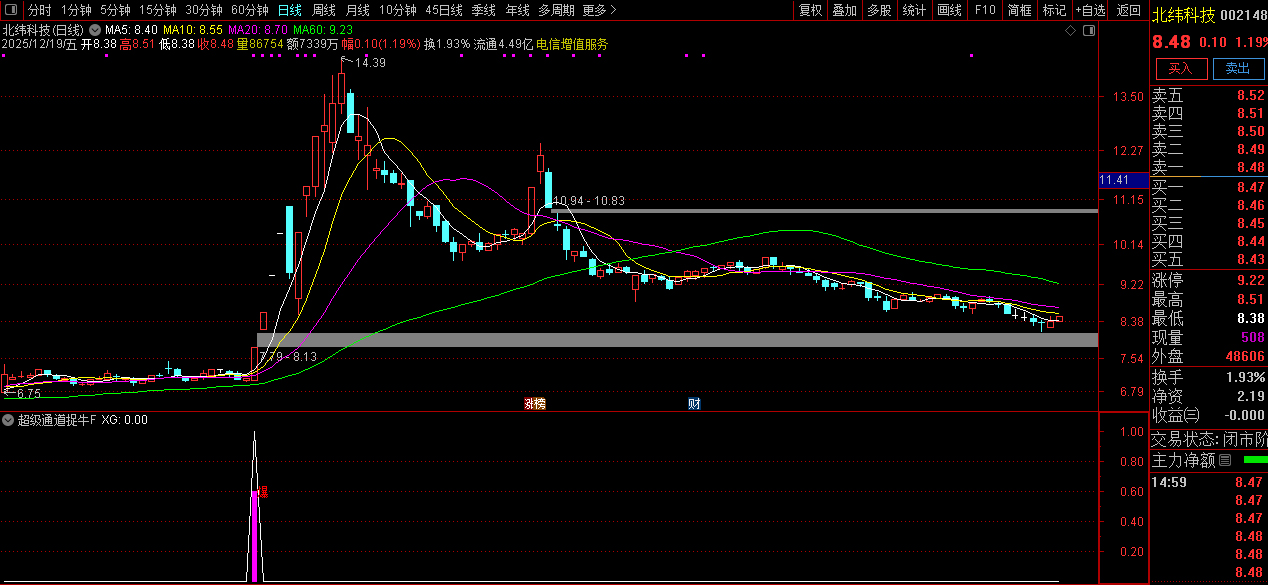Toggle 复权 price adjustment

pyautogui.click(x=810, y=10)
